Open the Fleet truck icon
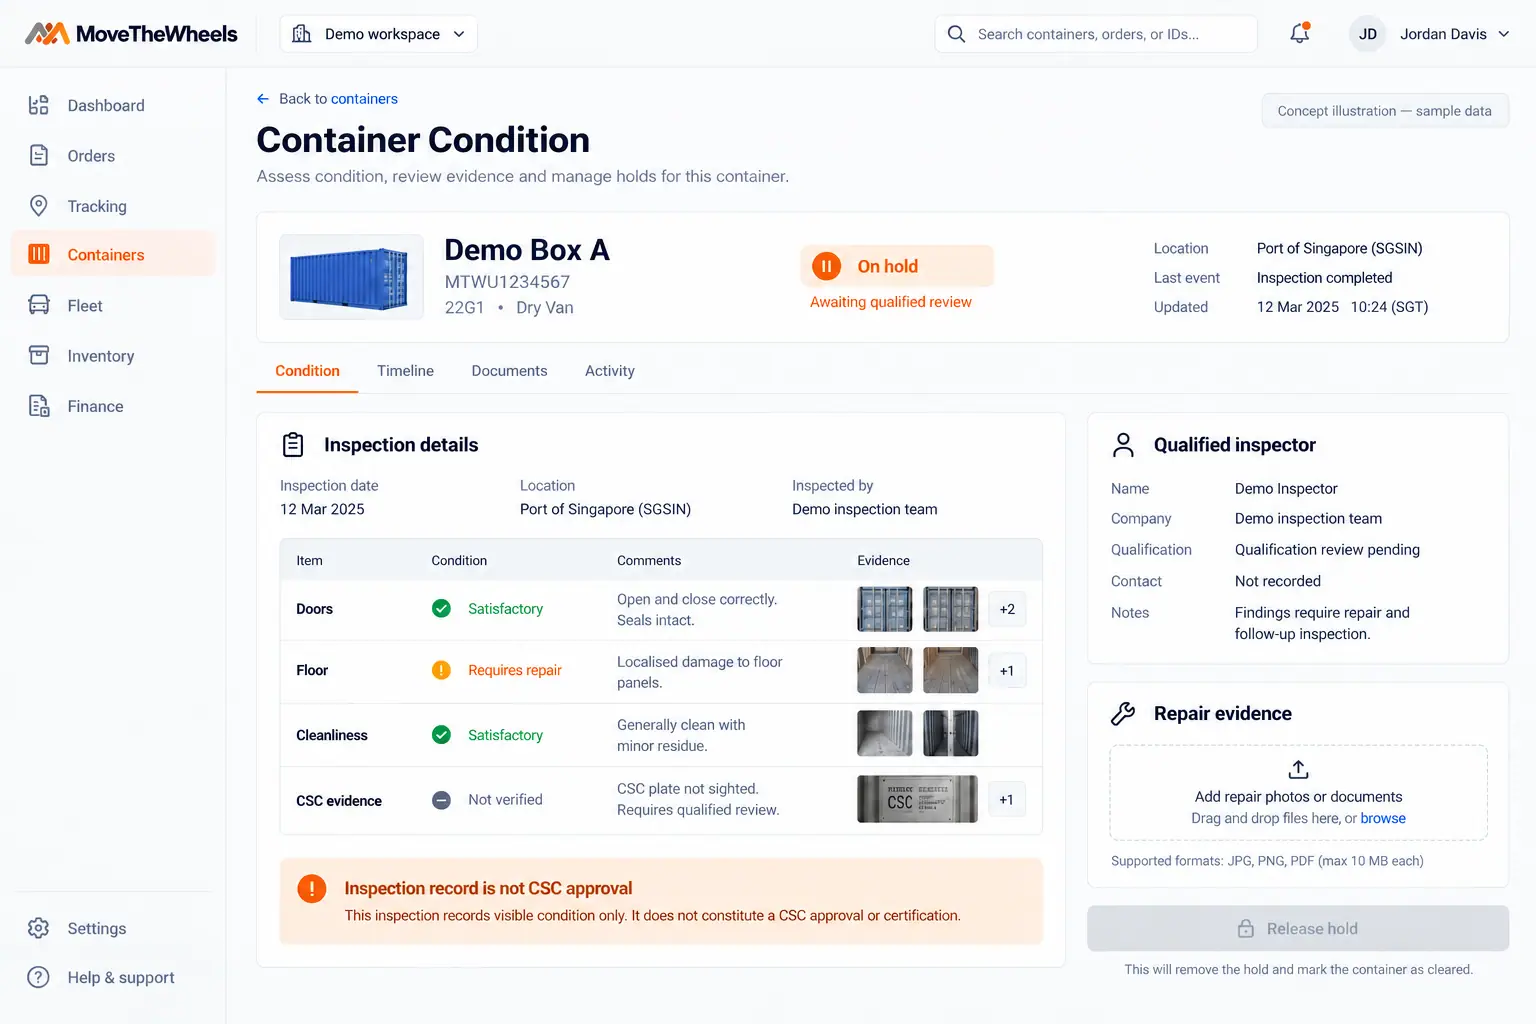The height and width of the screenshot is (1024, 1536). [39, 305]
